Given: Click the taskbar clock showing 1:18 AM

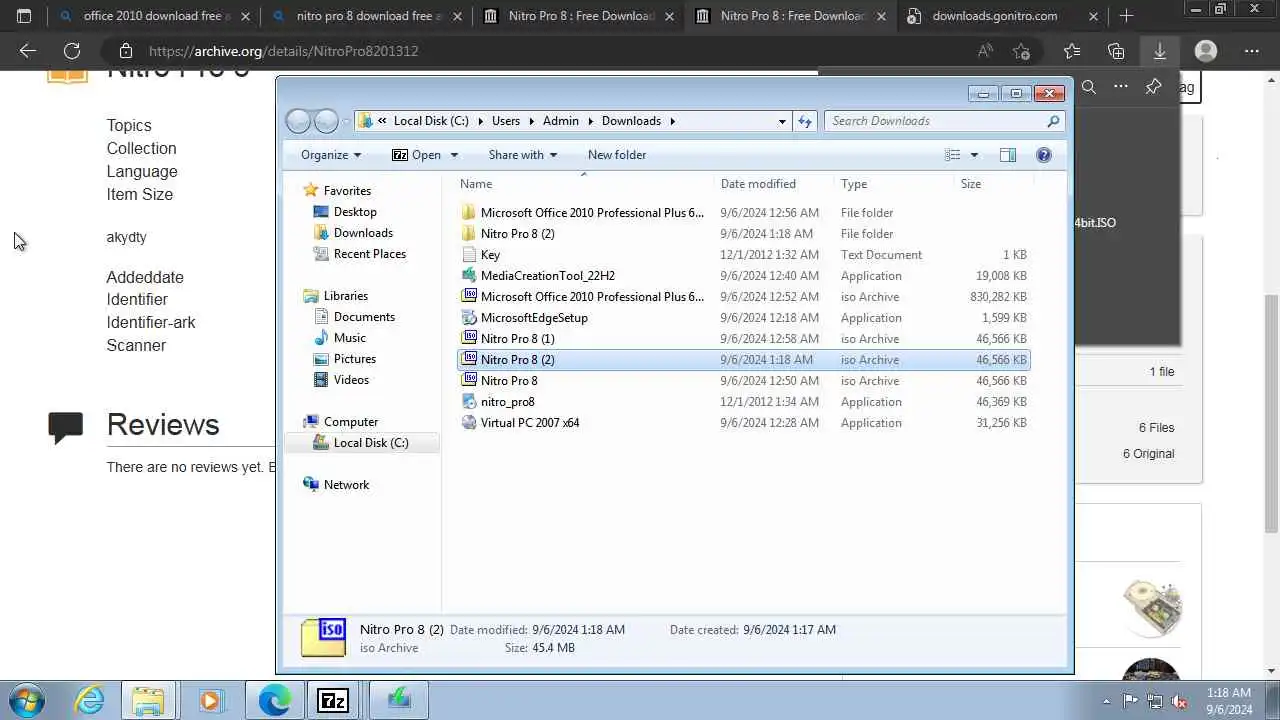Looking at the screenshot, I should (x=1228, y=701).
